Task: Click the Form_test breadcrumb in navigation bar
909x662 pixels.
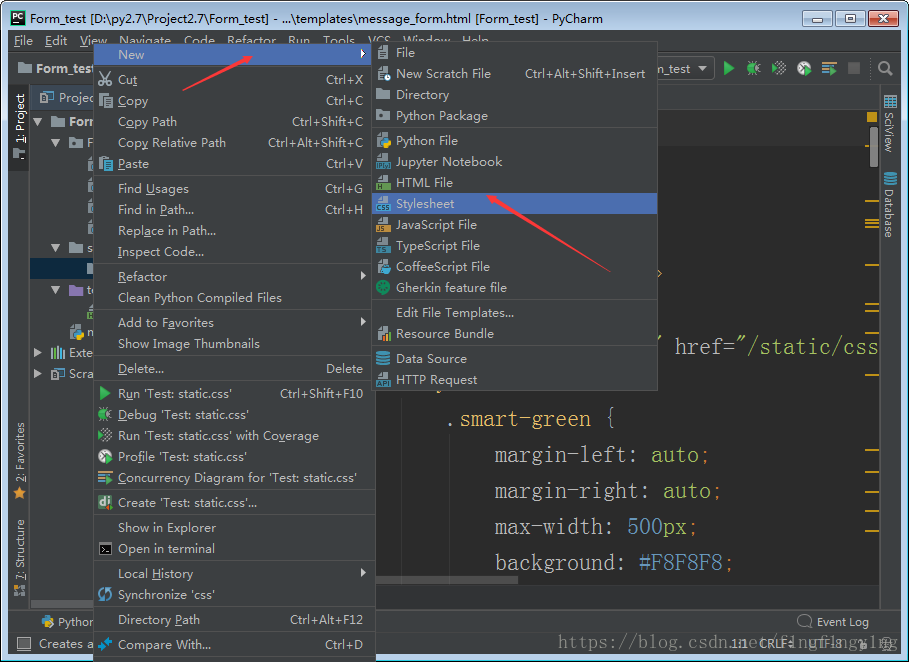Action: tap(55, 68)
